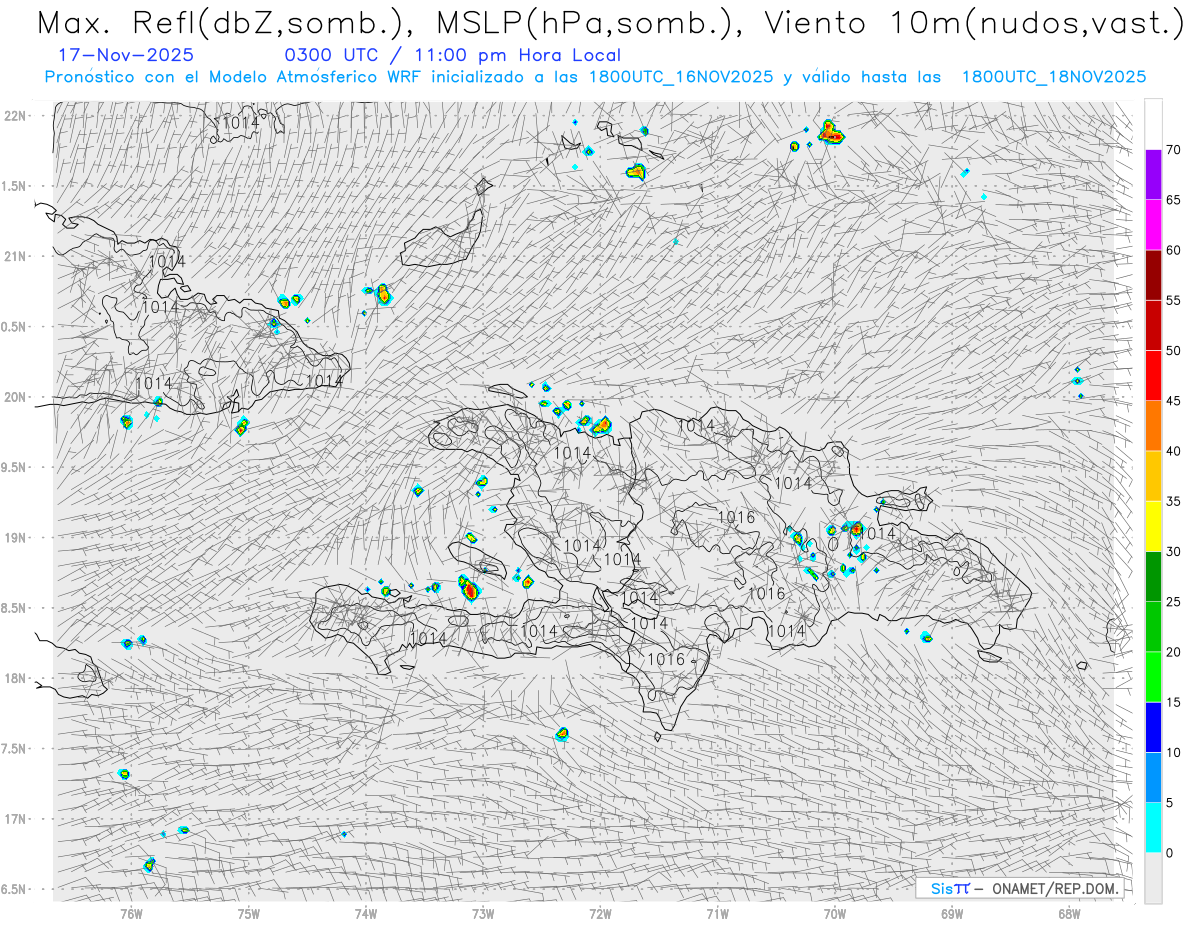Click the colorbar scale value '55'
The image size is (1200, 927).
pyautogui.click(x=1173, y=300)
